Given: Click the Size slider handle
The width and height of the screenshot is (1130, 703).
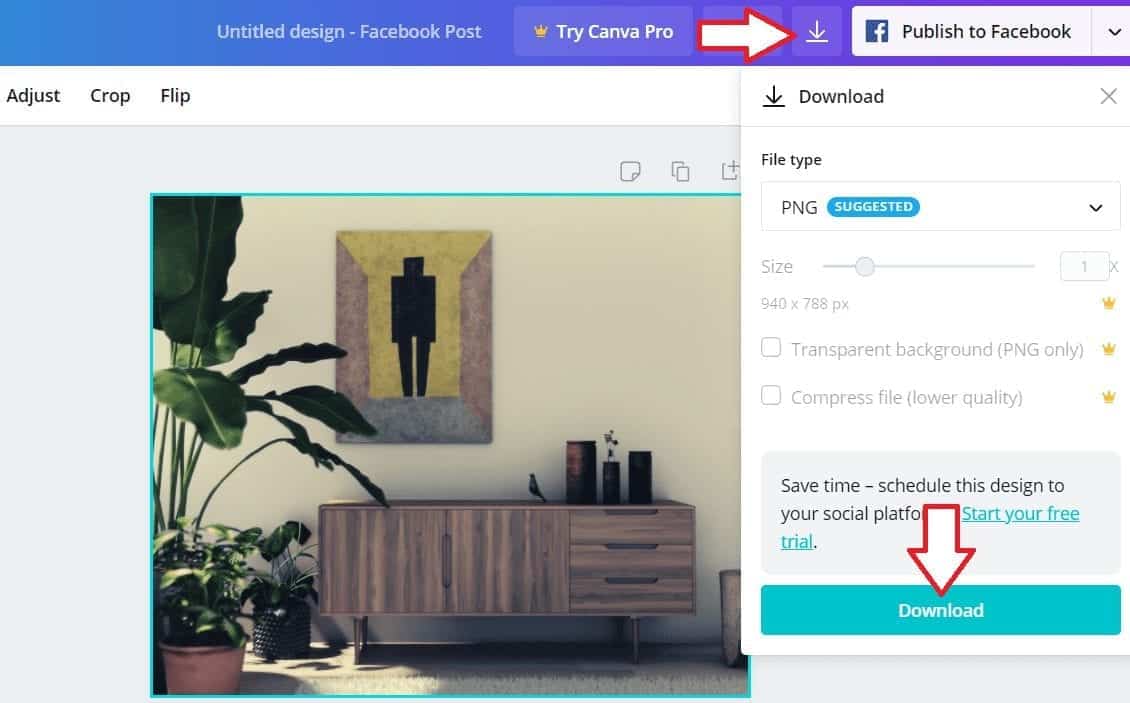Looking at the screenshot, I should tap(865, 267).
